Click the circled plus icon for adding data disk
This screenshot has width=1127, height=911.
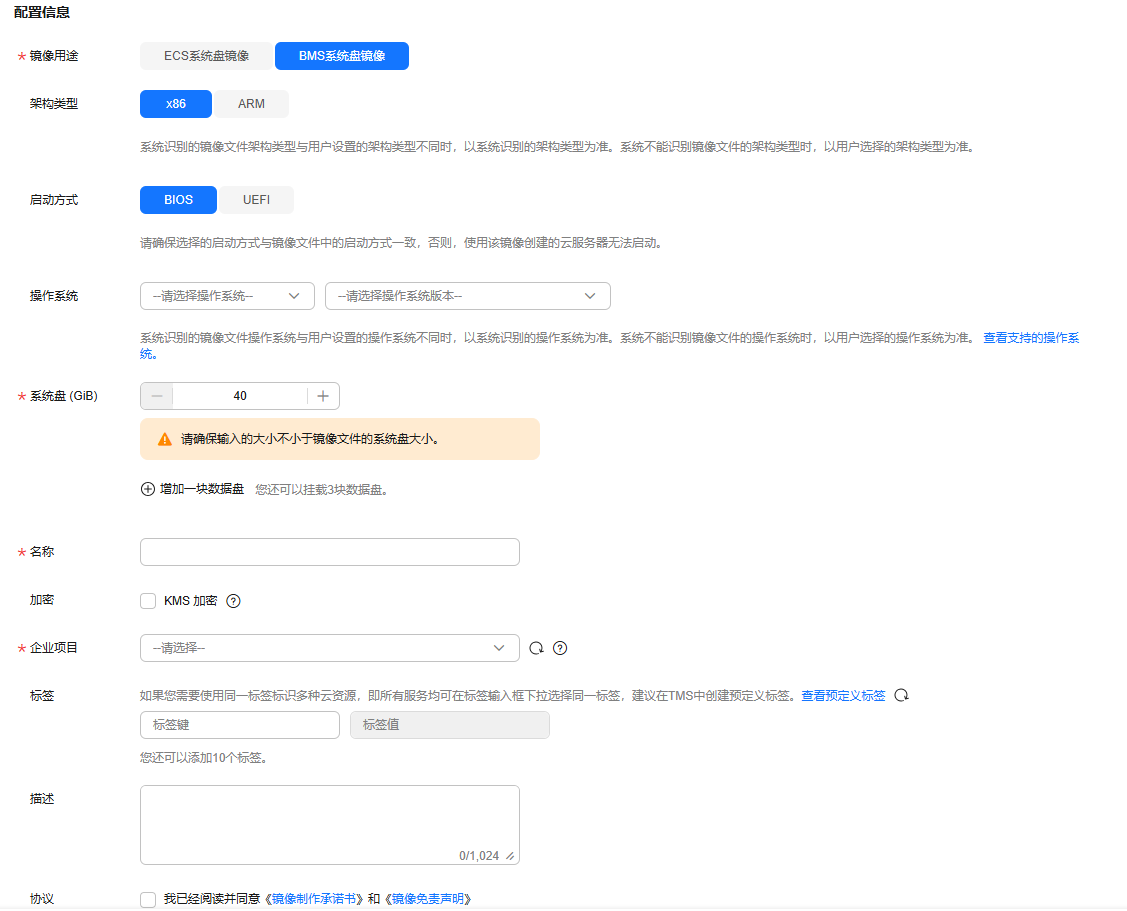point(147,490)
